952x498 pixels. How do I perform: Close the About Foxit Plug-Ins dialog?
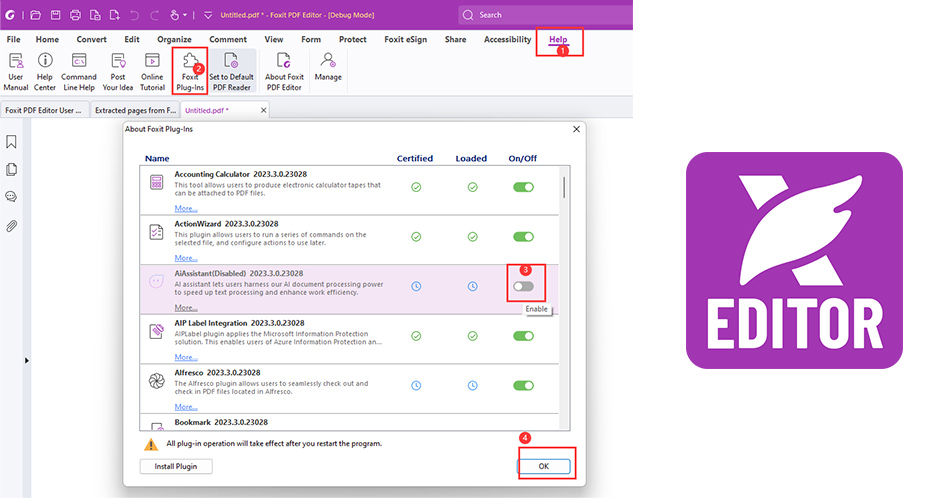(577, 129)
